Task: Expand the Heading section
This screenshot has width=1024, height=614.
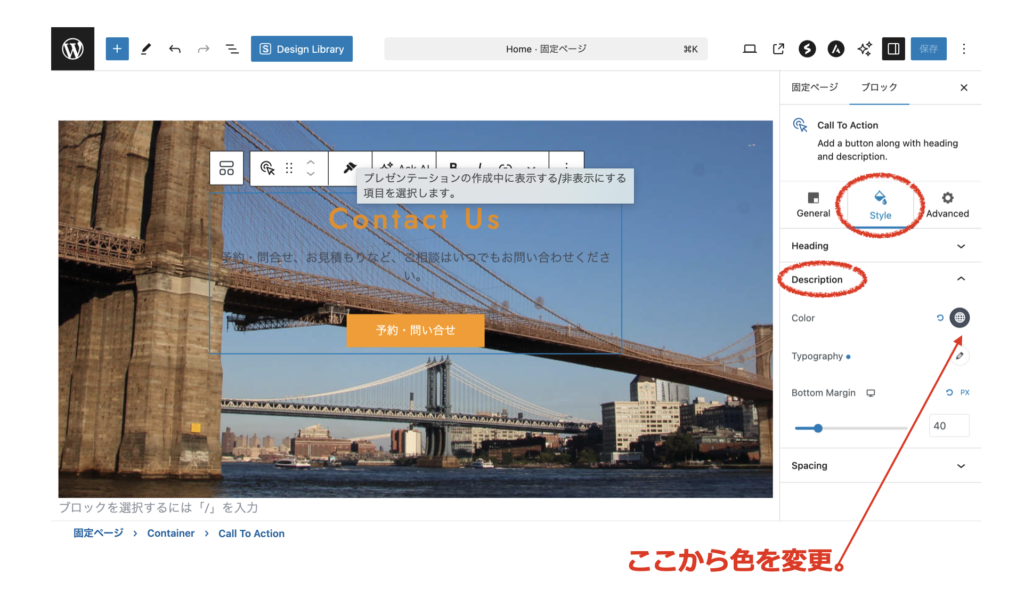Action: [961, 246]
